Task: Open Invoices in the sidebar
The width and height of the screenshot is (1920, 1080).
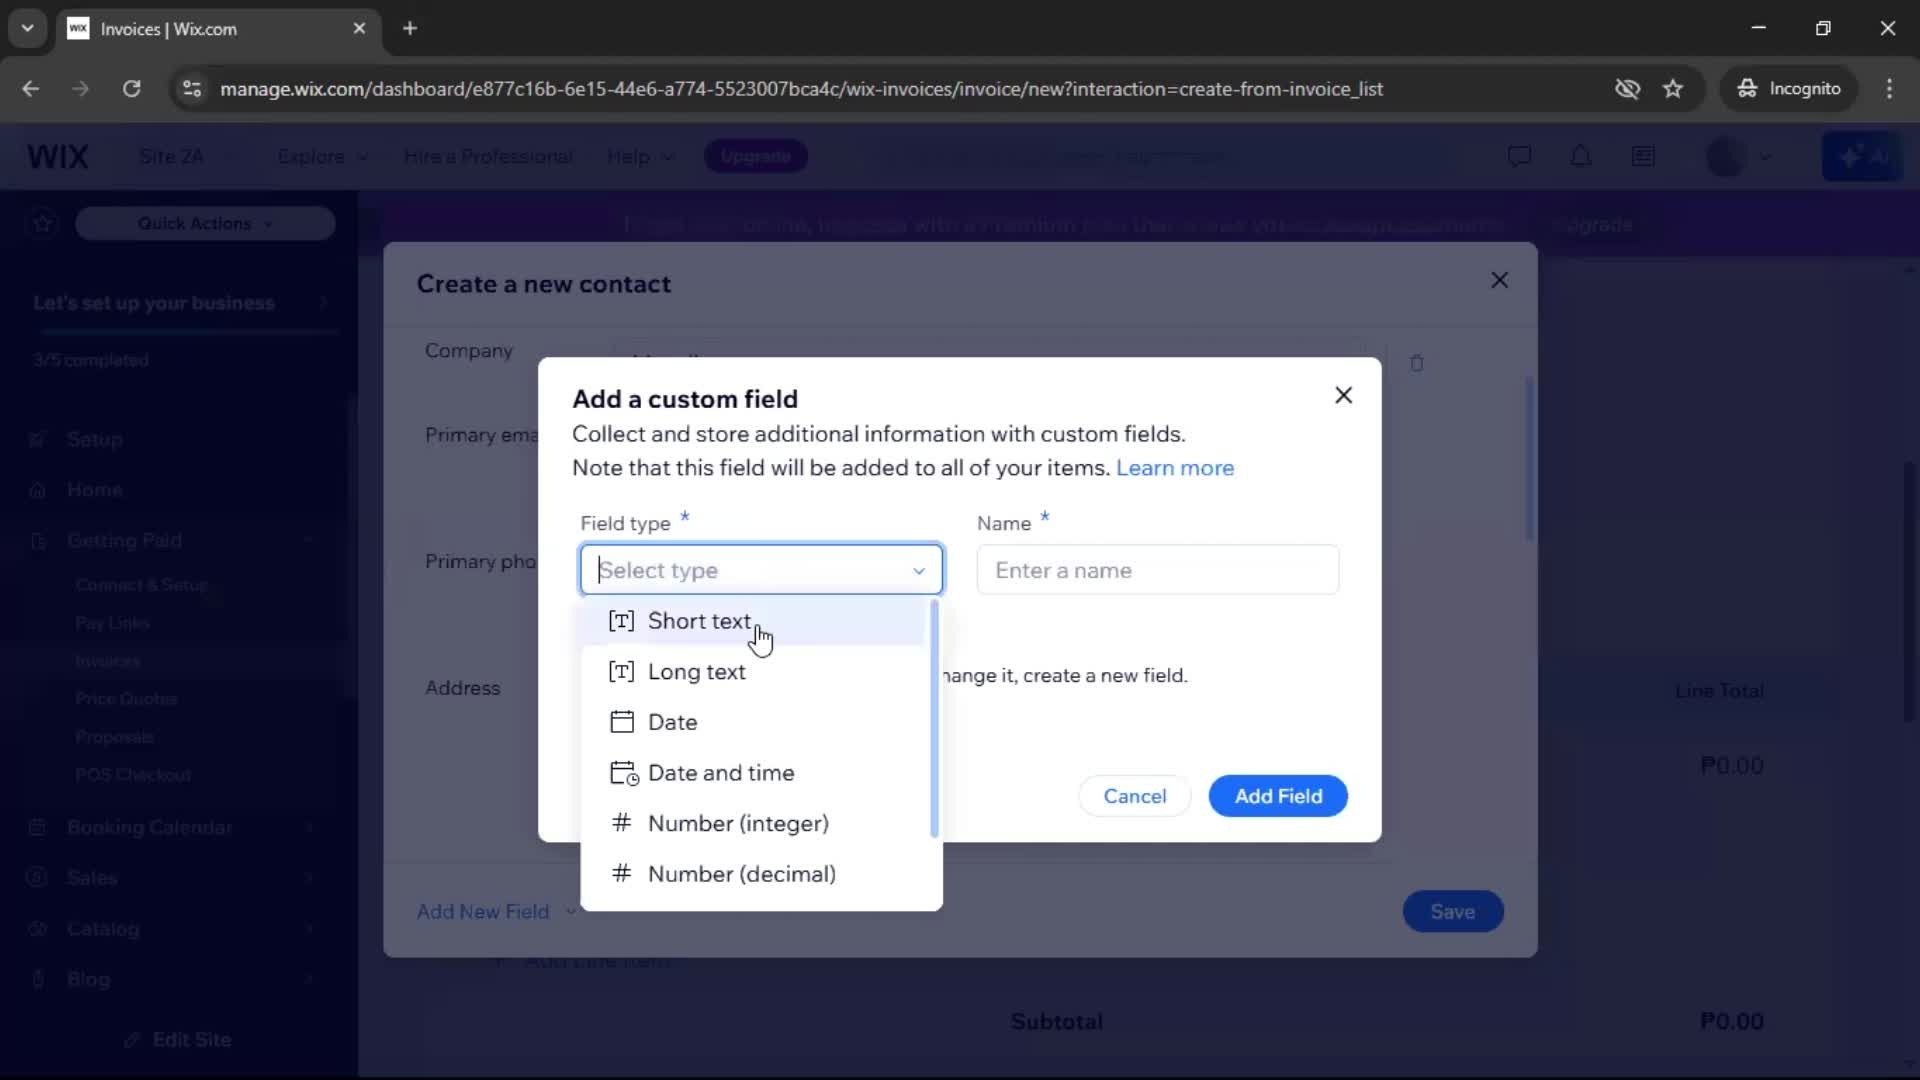Action: (108, 661)
